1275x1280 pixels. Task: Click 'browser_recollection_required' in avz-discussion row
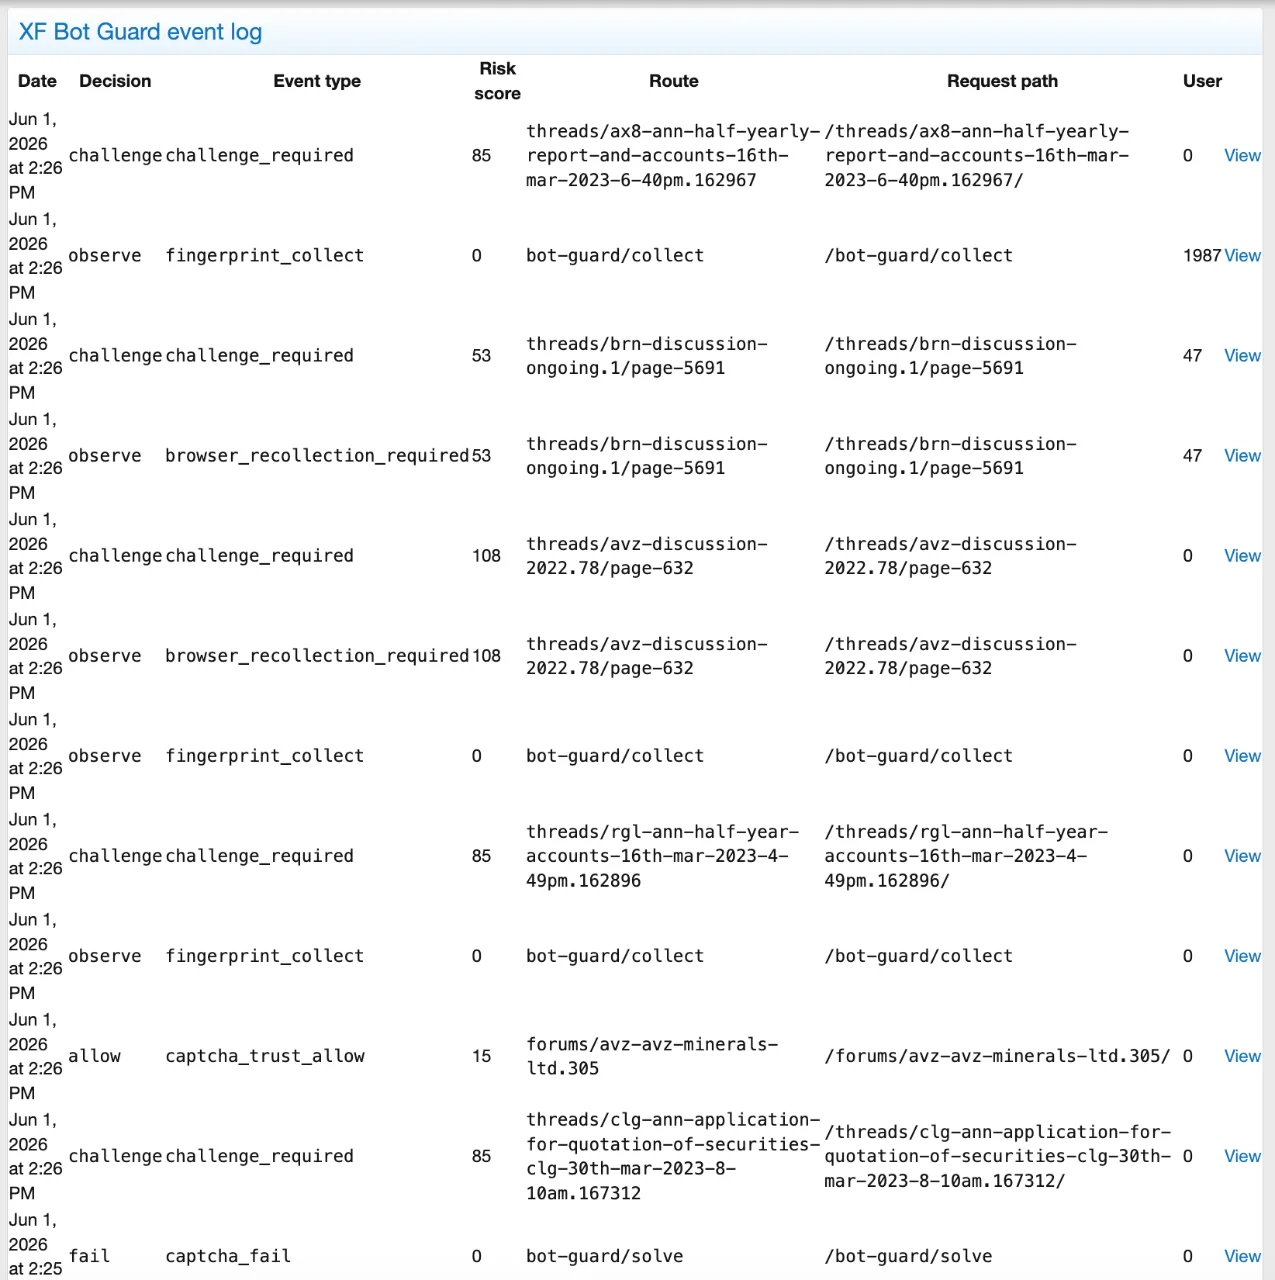tap(317, 655)
